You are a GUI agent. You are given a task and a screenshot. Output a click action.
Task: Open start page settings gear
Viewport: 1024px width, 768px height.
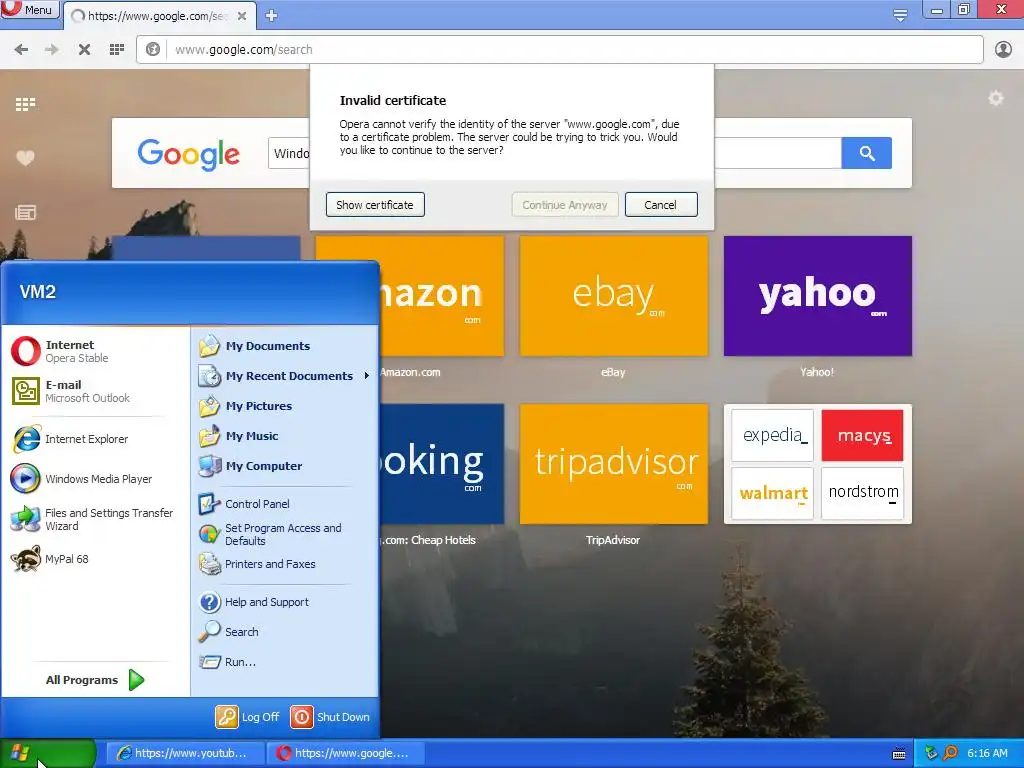[x=995, y=99]
